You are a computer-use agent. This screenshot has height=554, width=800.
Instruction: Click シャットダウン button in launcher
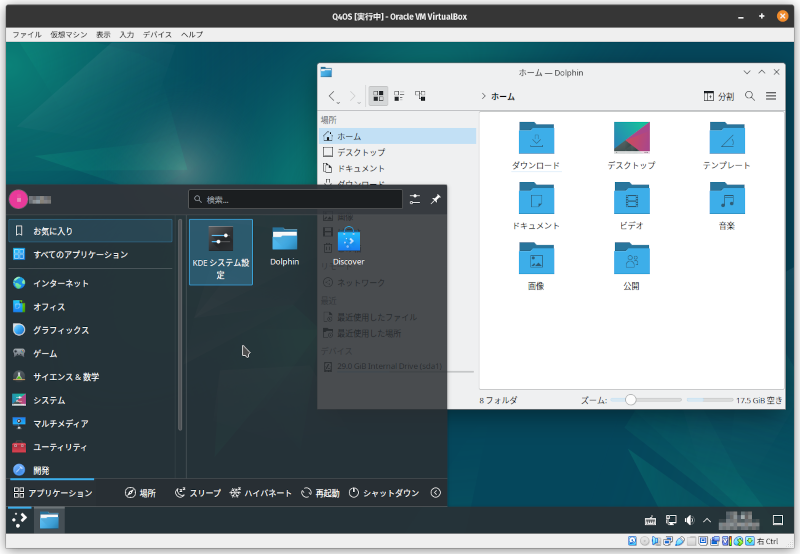[384, 493]
